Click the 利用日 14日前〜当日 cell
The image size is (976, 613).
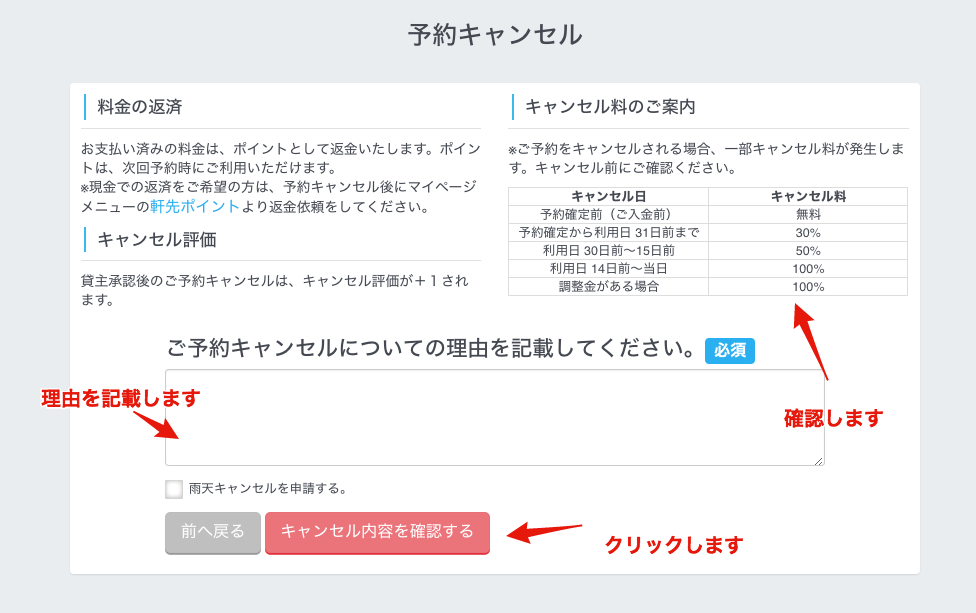[x=608, y=269]
